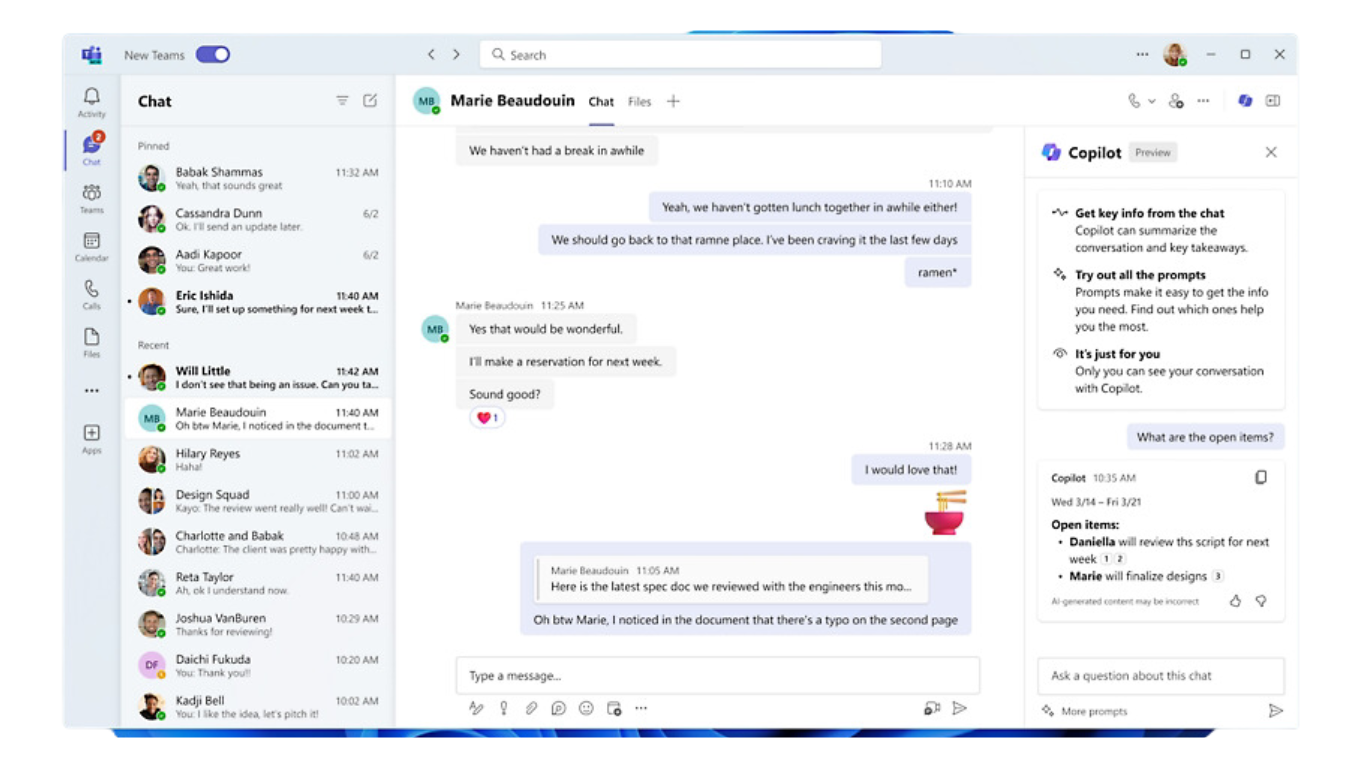Viewport: 1366px width, 768px height.
Task: Click the Microsoft Teams logo
Action: 92,55
